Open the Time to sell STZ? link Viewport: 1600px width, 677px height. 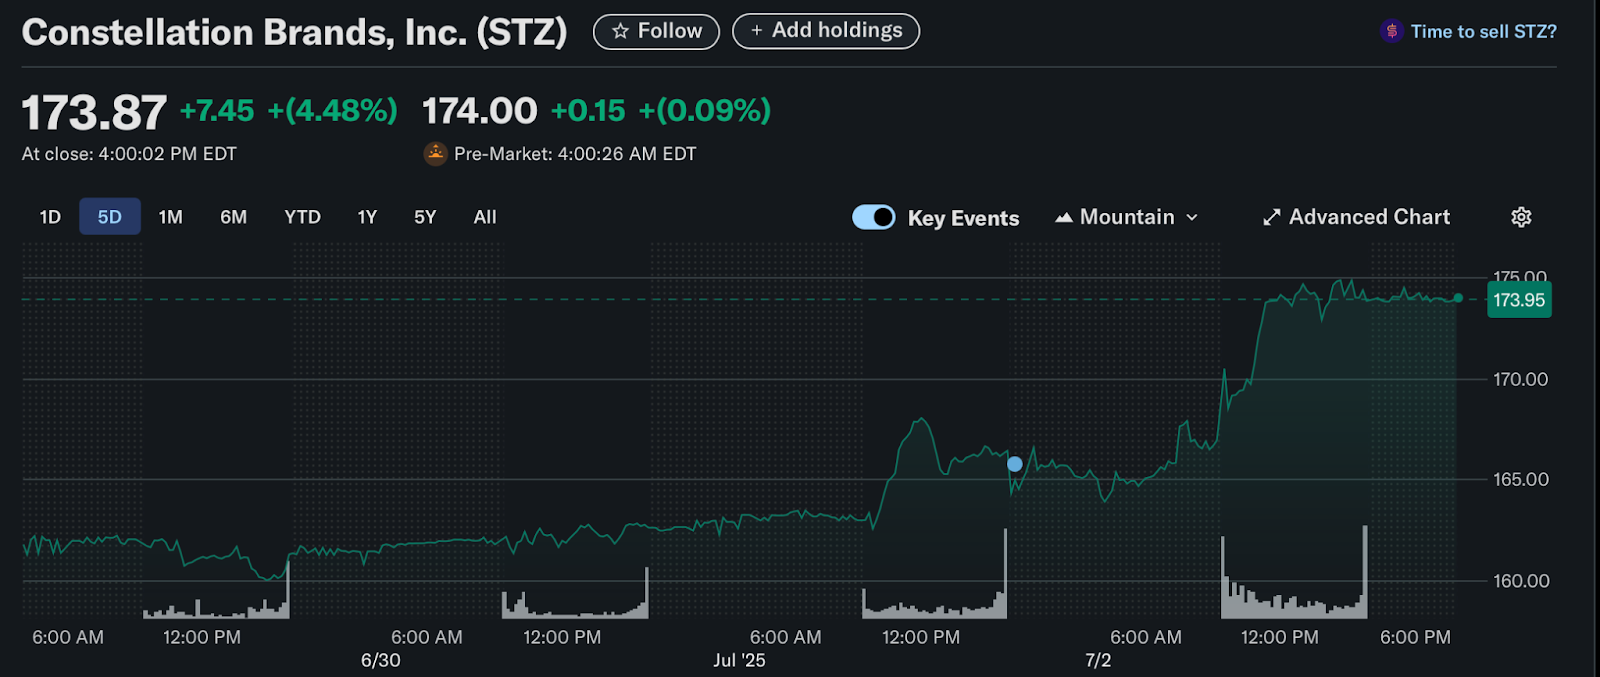1483,32
